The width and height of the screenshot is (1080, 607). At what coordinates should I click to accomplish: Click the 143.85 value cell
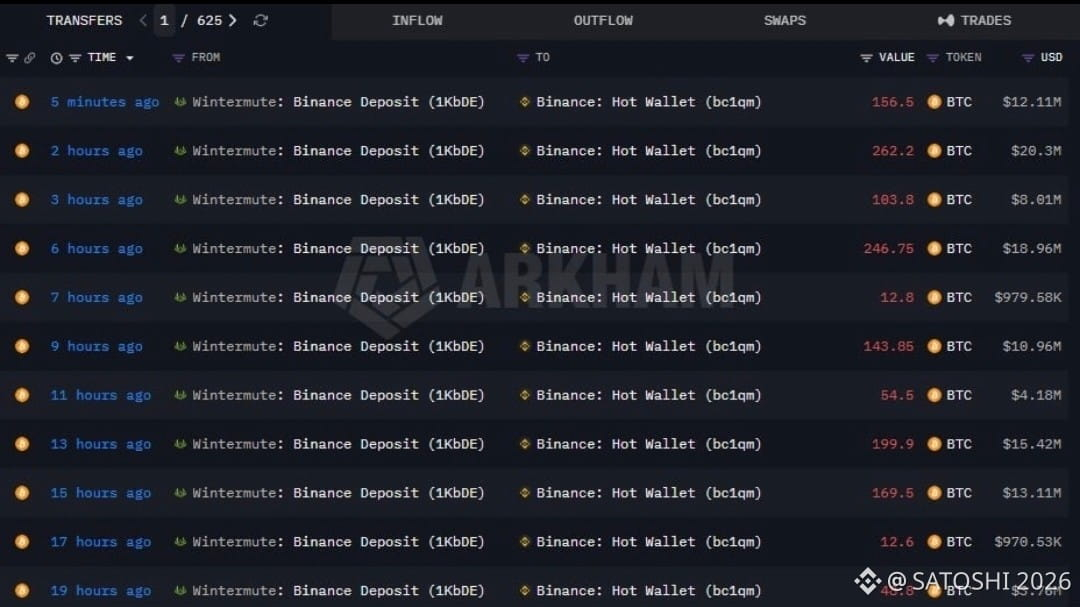[889, 347]
